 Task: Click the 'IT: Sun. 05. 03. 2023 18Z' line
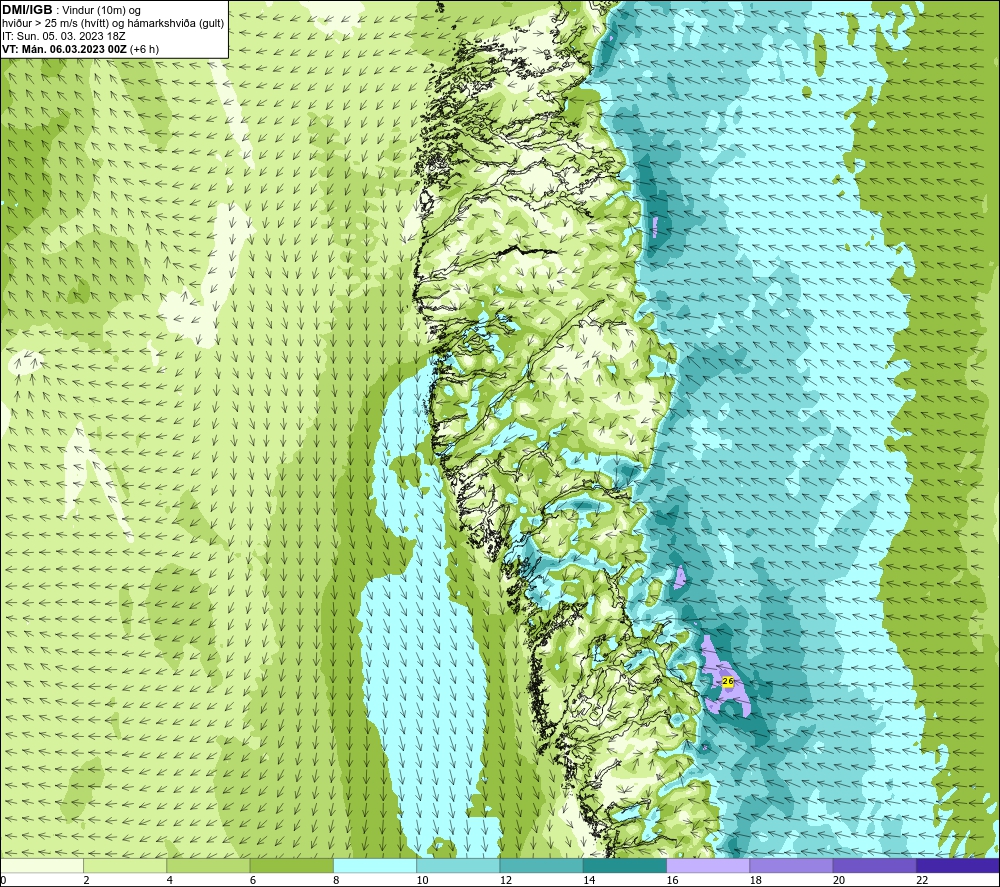tap(64, 36)
